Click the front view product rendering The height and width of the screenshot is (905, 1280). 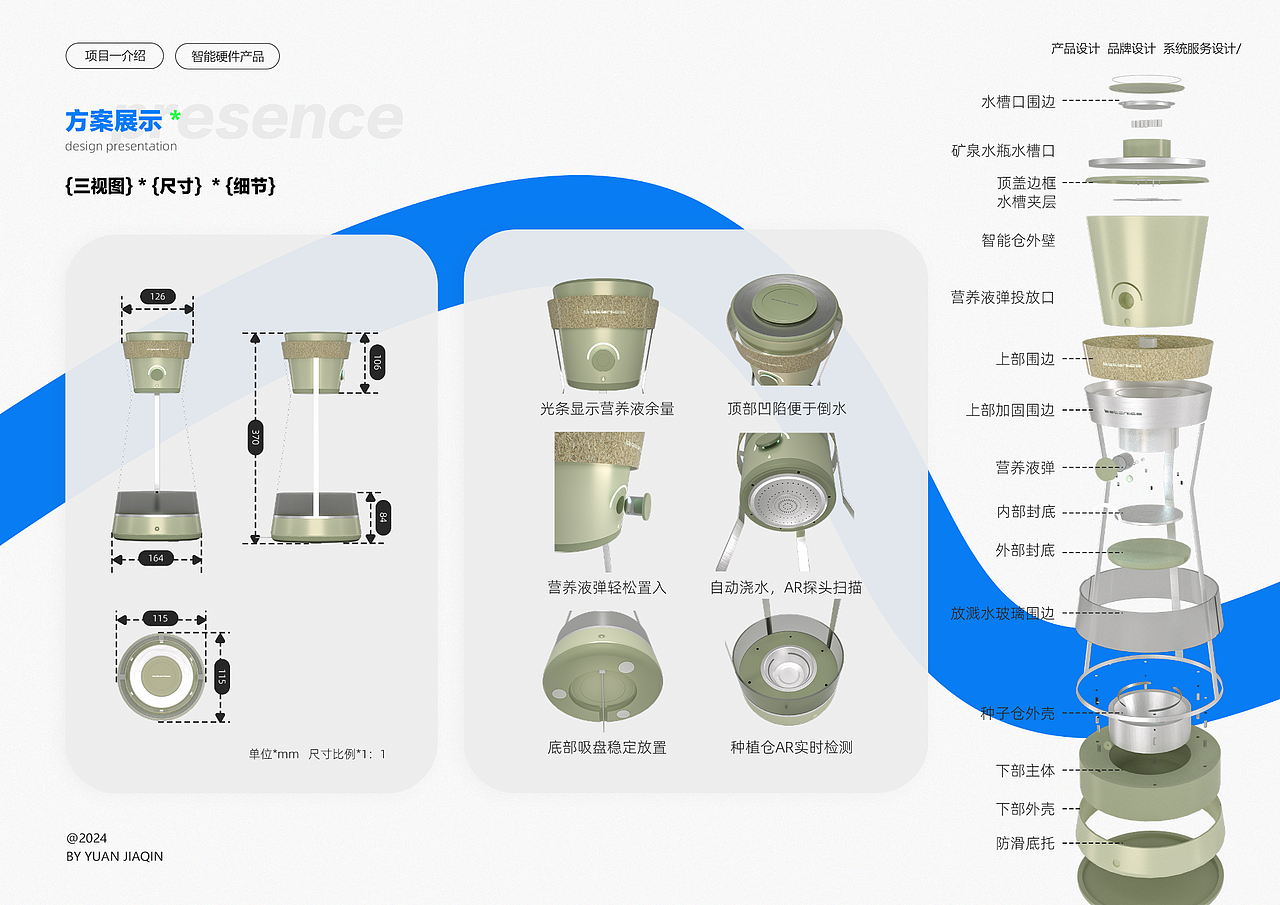(157, 436)
